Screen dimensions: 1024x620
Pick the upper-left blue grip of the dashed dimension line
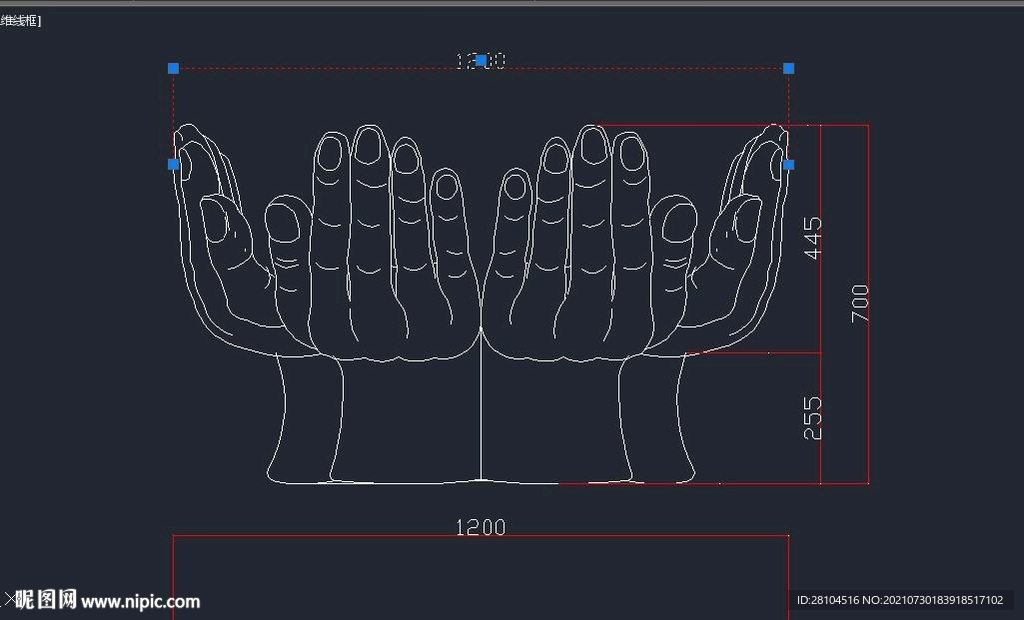coord(173,68)
